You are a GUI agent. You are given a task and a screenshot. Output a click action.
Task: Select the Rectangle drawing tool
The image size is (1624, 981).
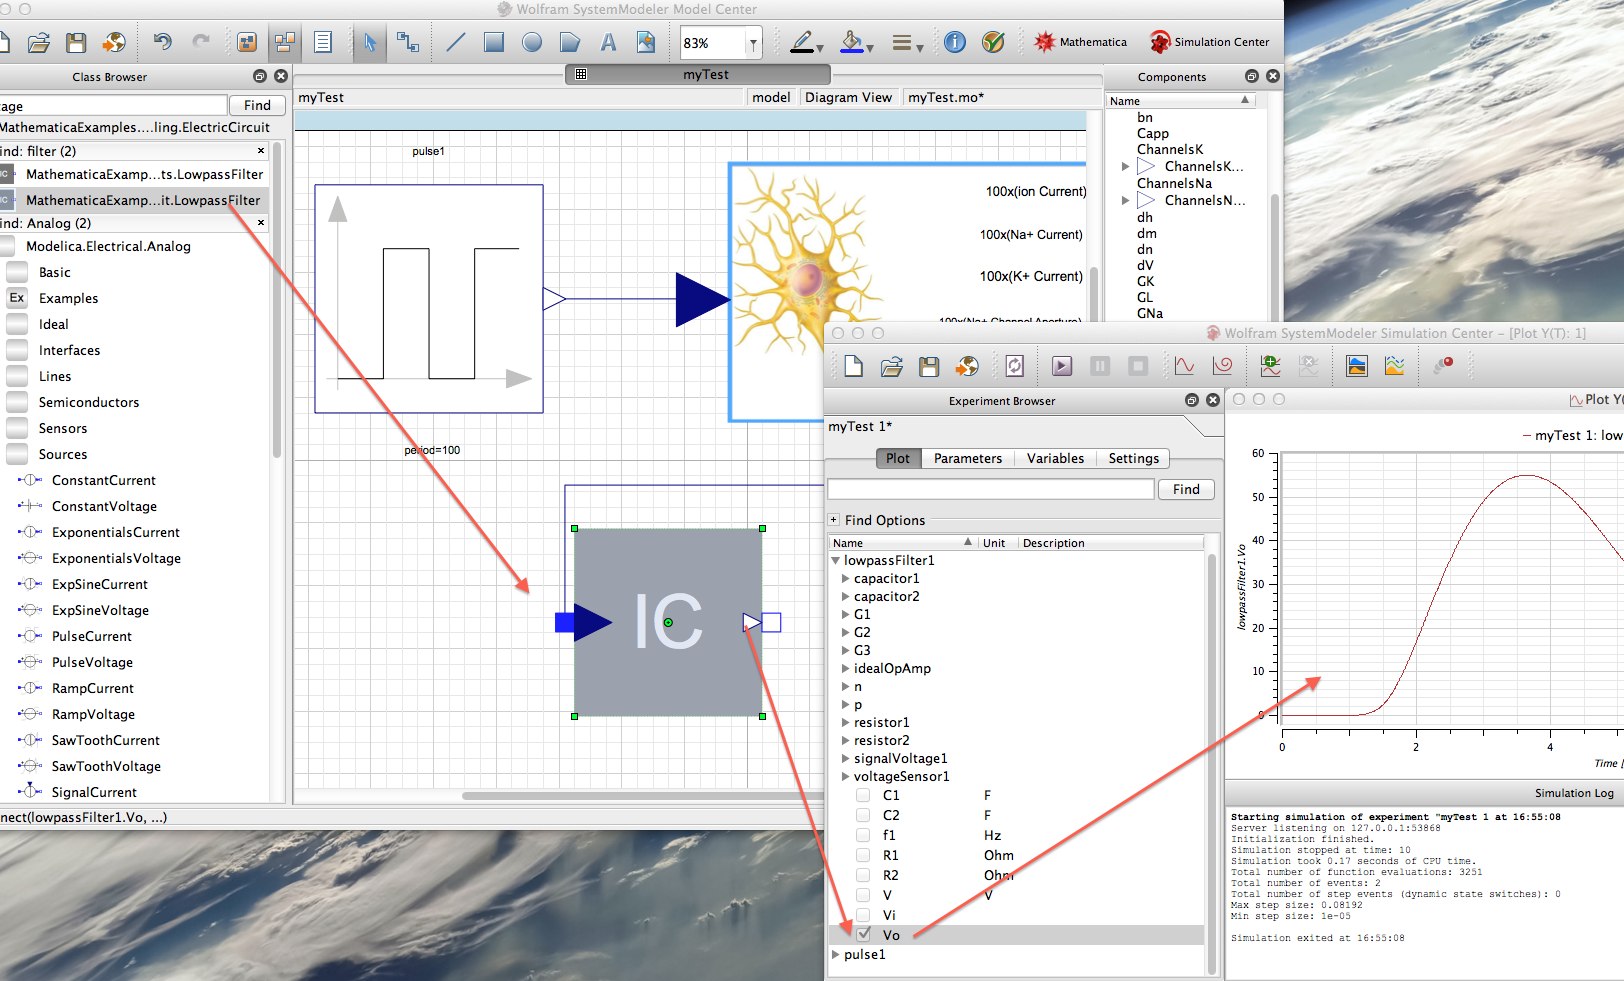click(493, 42)
